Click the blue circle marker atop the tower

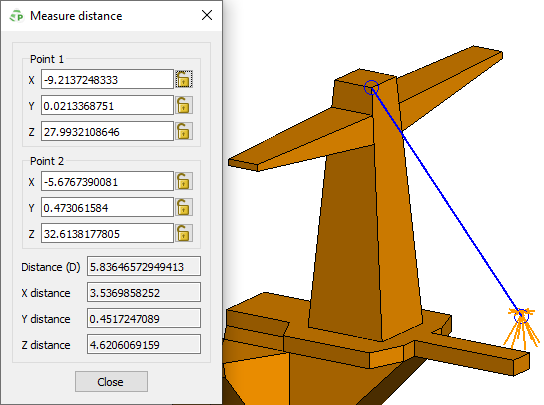(371, 87)
